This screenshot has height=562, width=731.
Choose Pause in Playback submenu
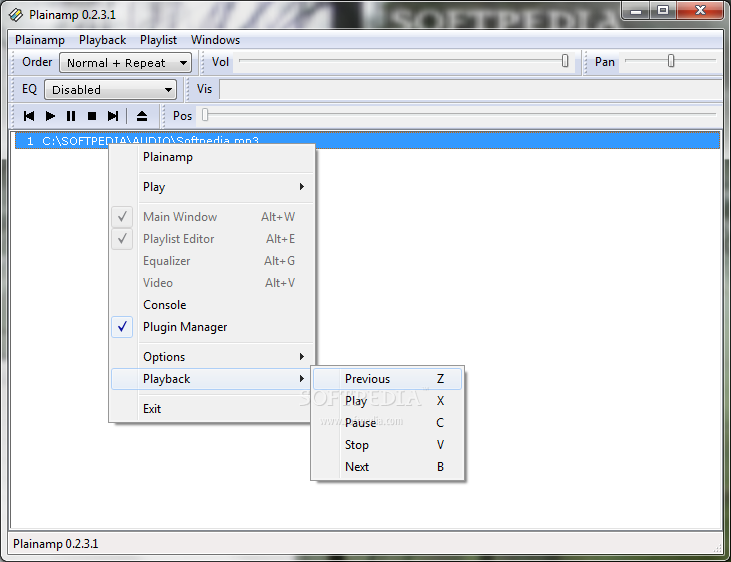tap(387, 423)
